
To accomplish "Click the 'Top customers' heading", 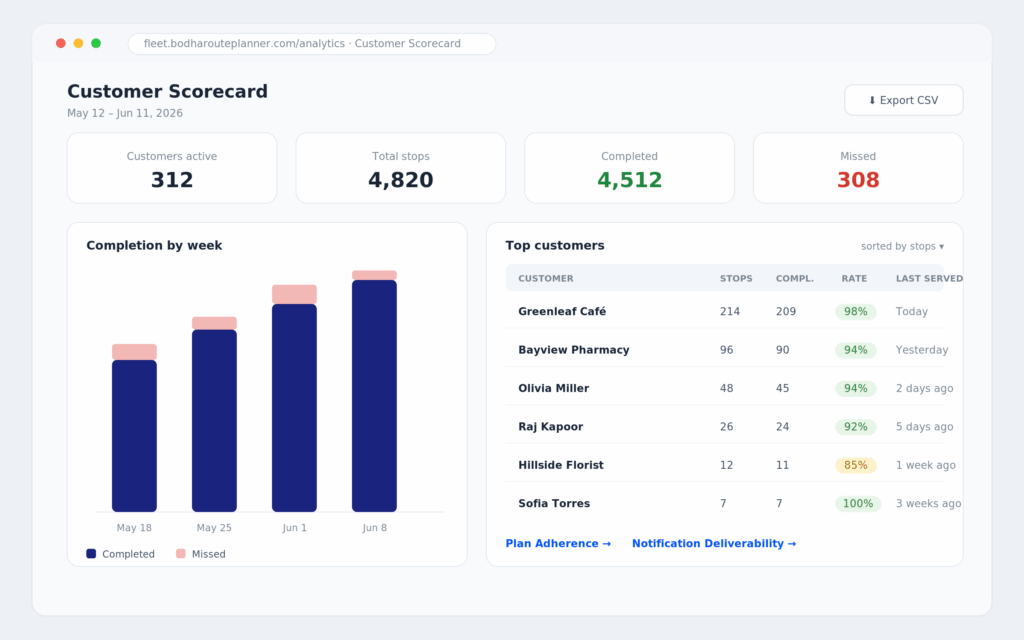I will 555,246.
